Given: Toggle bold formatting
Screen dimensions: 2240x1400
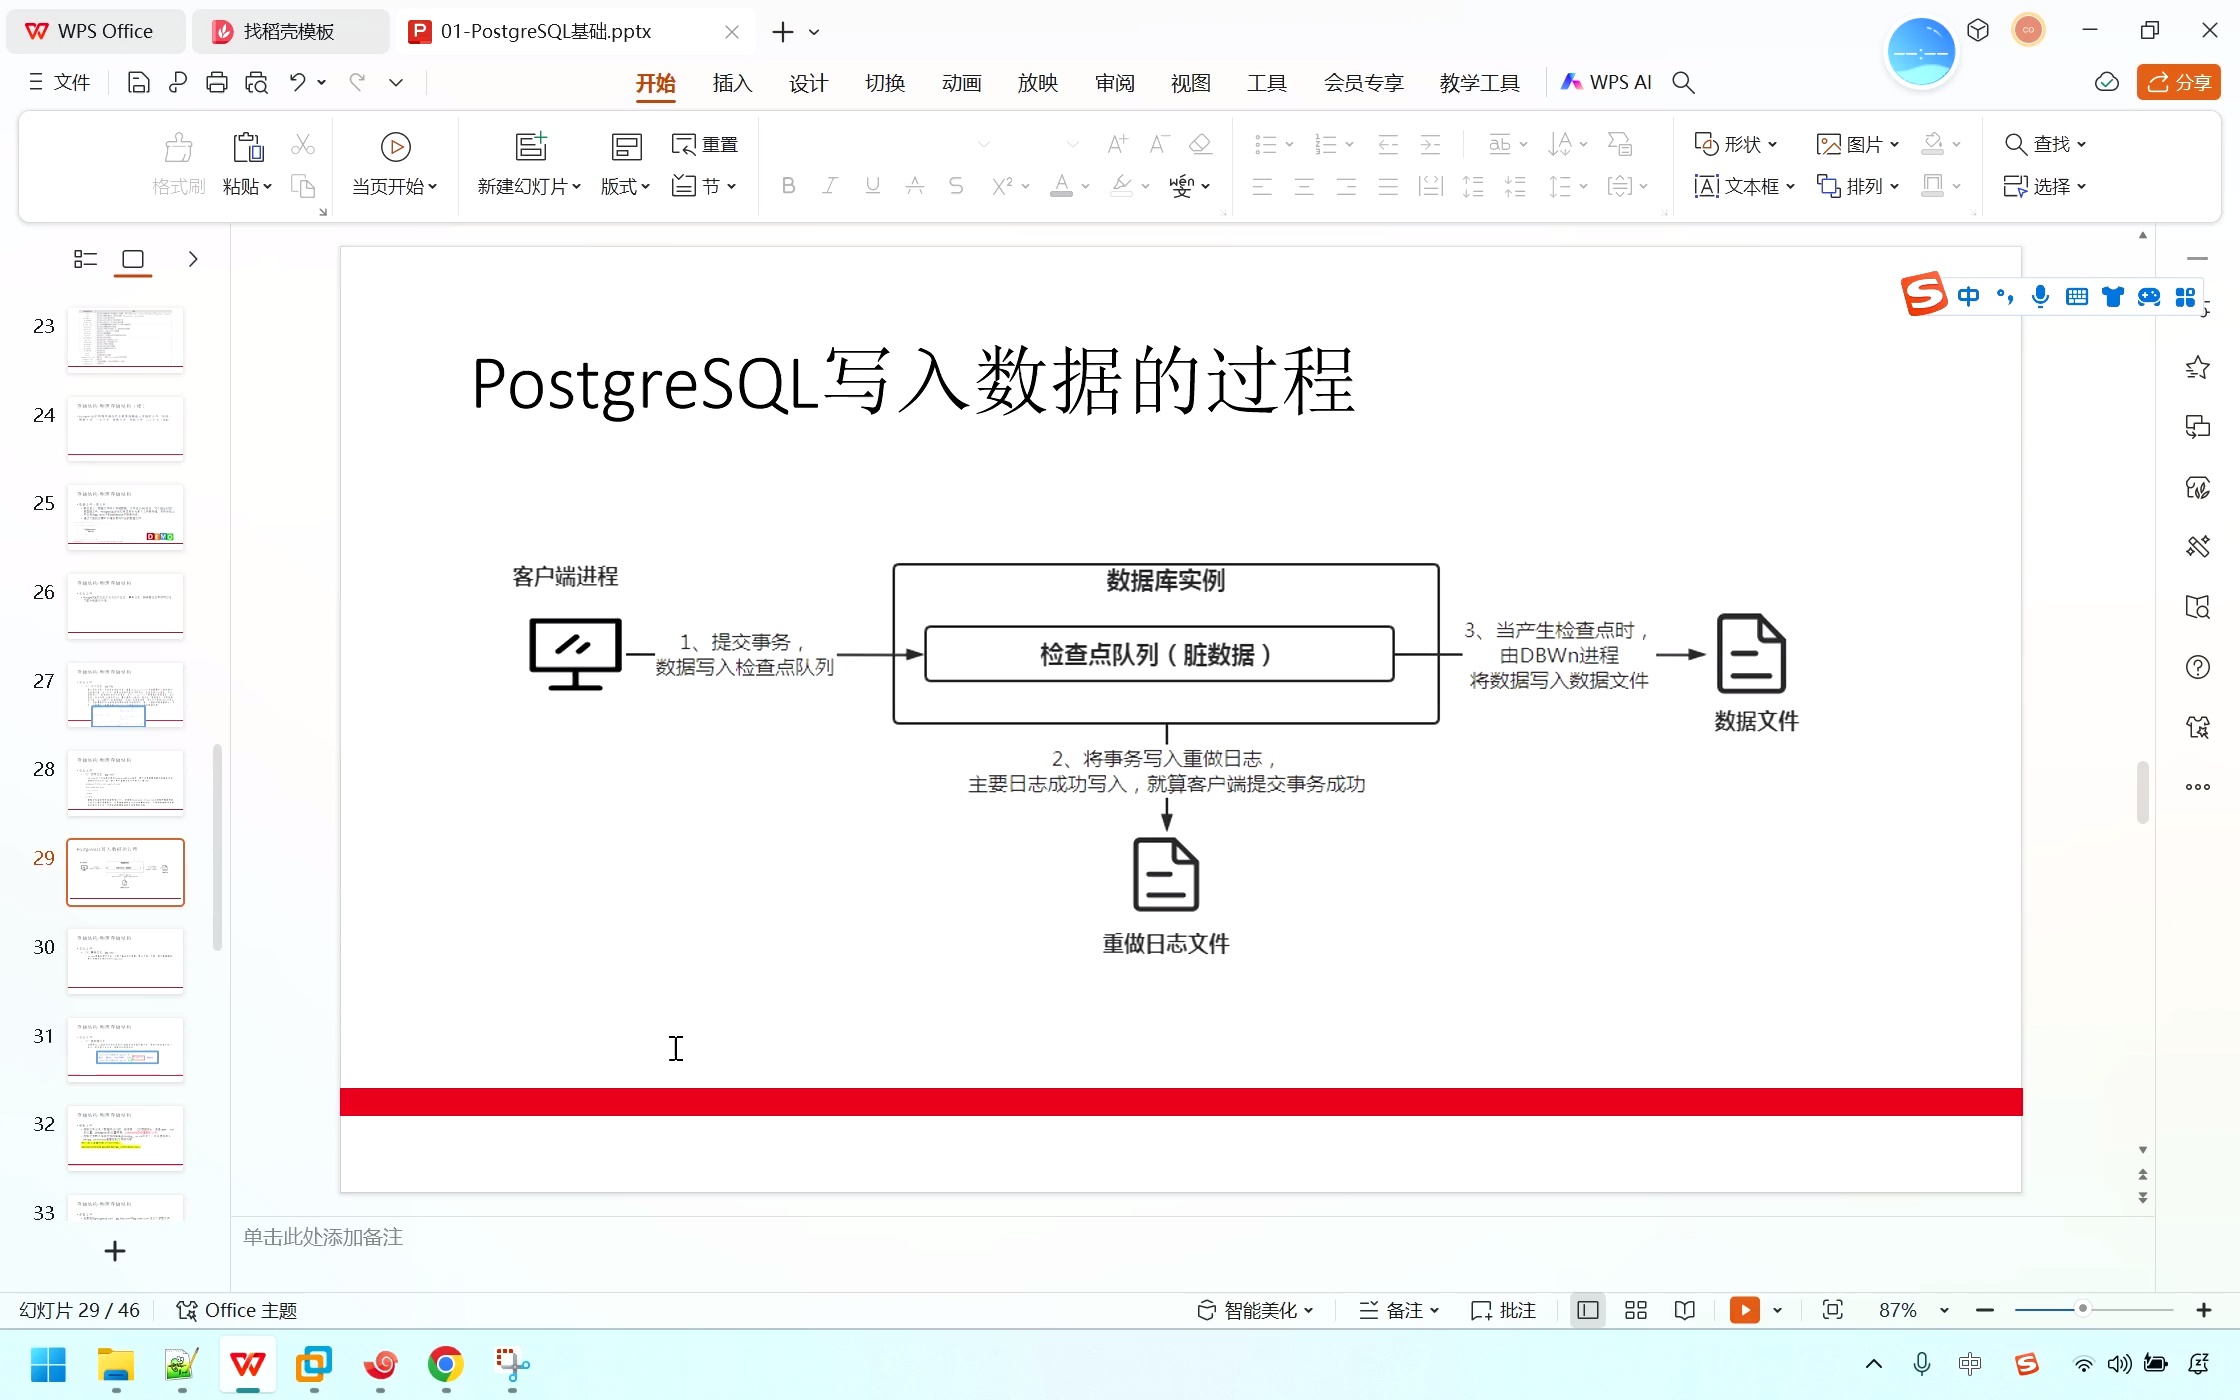Looking at the screenshot, I should tap(788, 186).
